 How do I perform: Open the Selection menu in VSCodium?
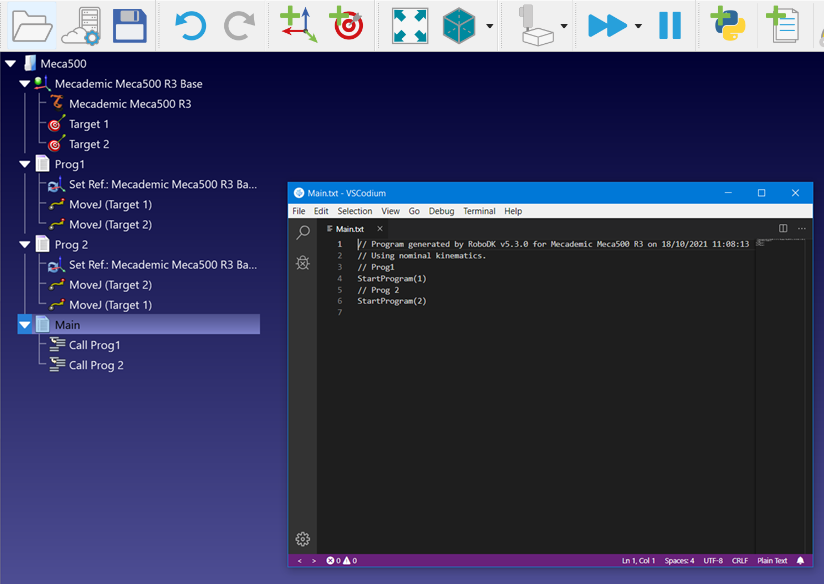(354, 211)
